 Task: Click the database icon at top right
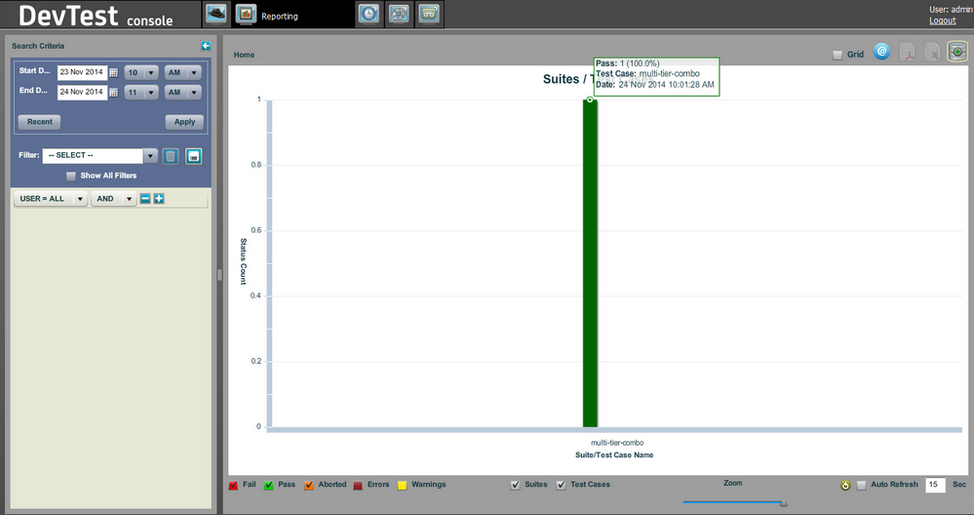(x=957, y=52)
